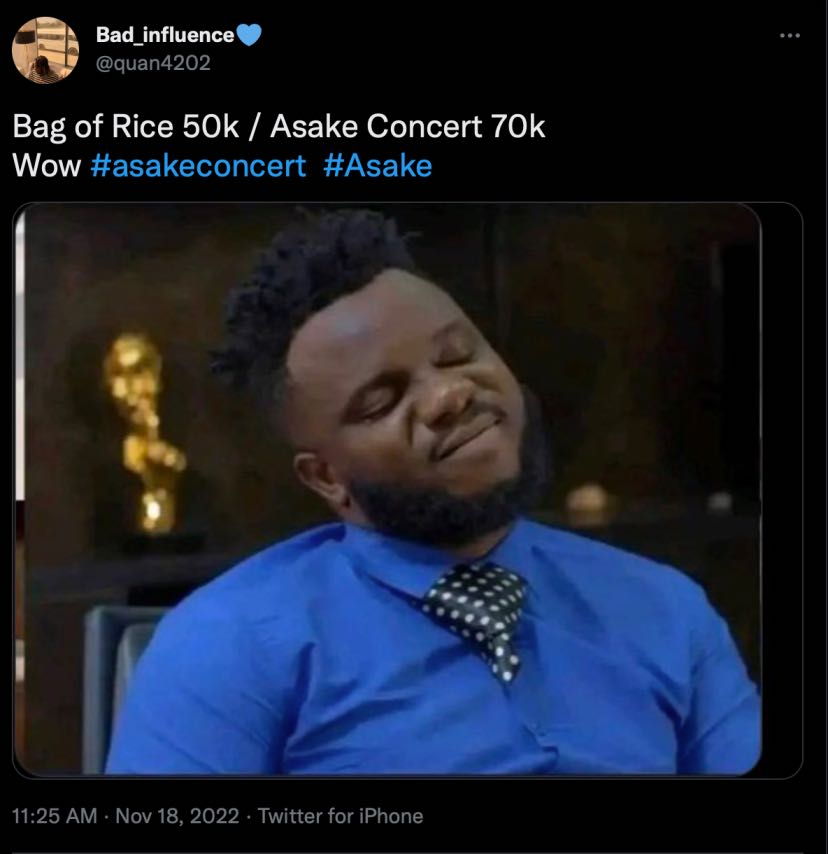This screenshot has width=828, height=854.
Task: Click the 'Asake Concert 70k' text
Action: coord(407,126)
